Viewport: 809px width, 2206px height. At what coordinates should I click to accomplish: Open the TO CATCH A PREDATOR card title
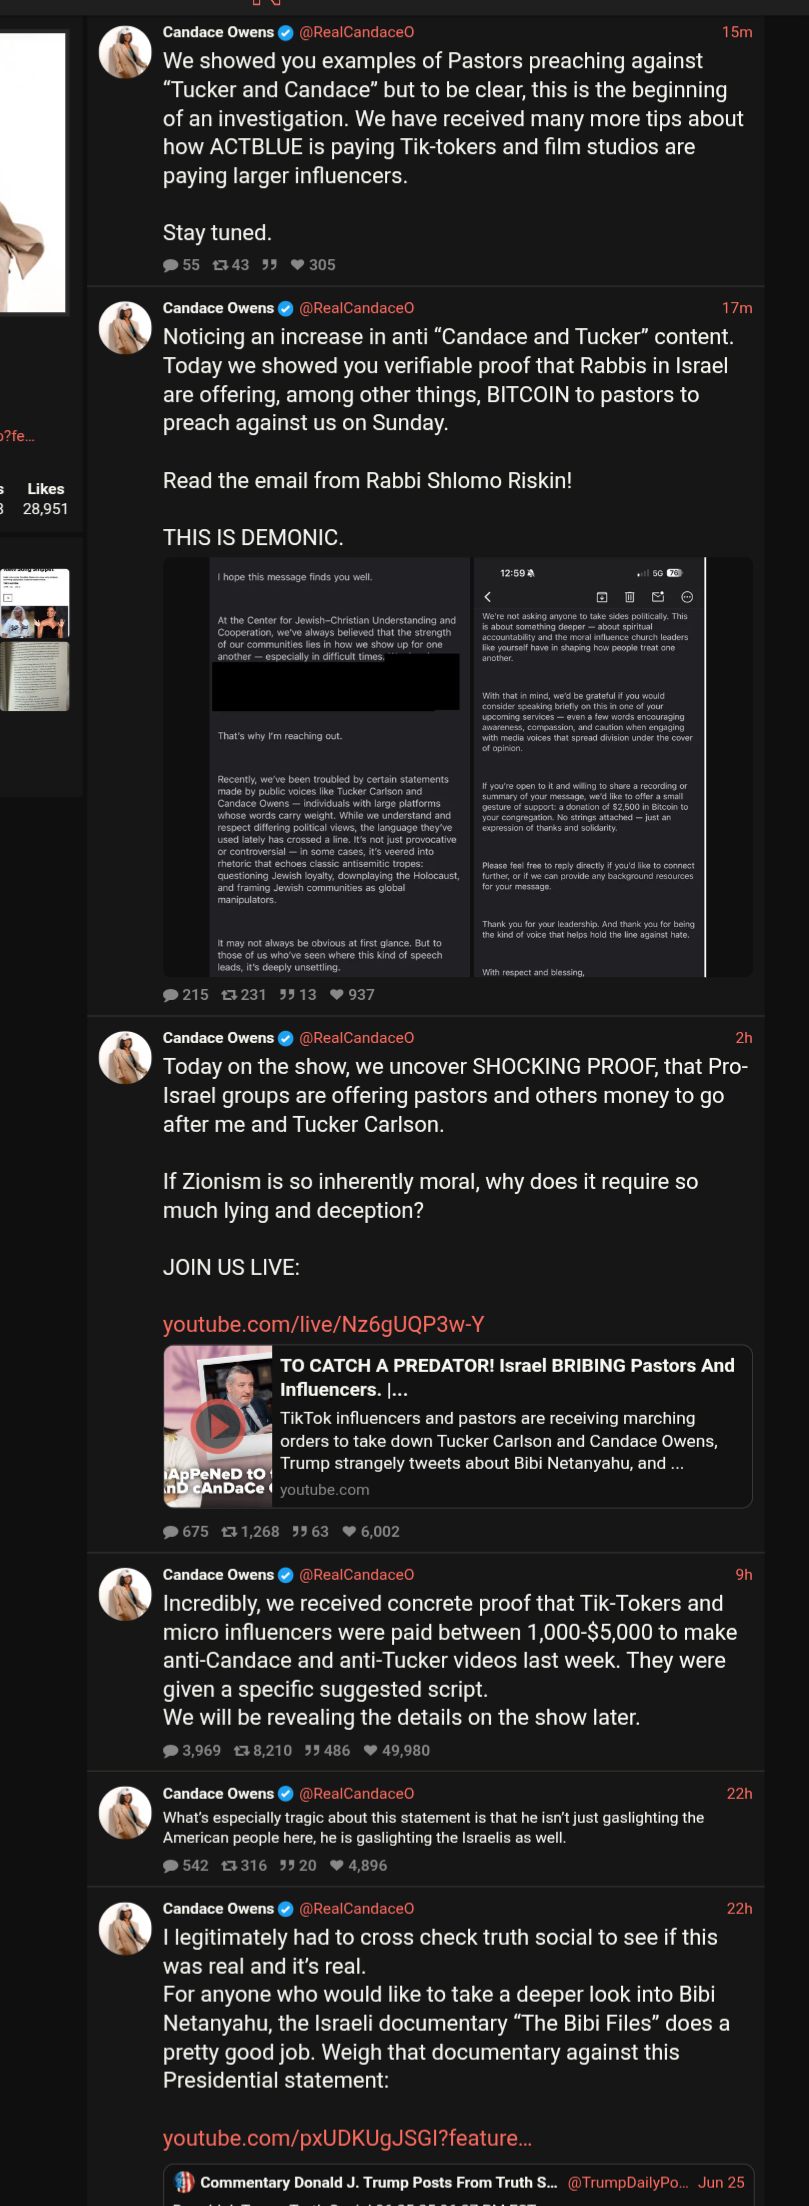[507, 1377]
